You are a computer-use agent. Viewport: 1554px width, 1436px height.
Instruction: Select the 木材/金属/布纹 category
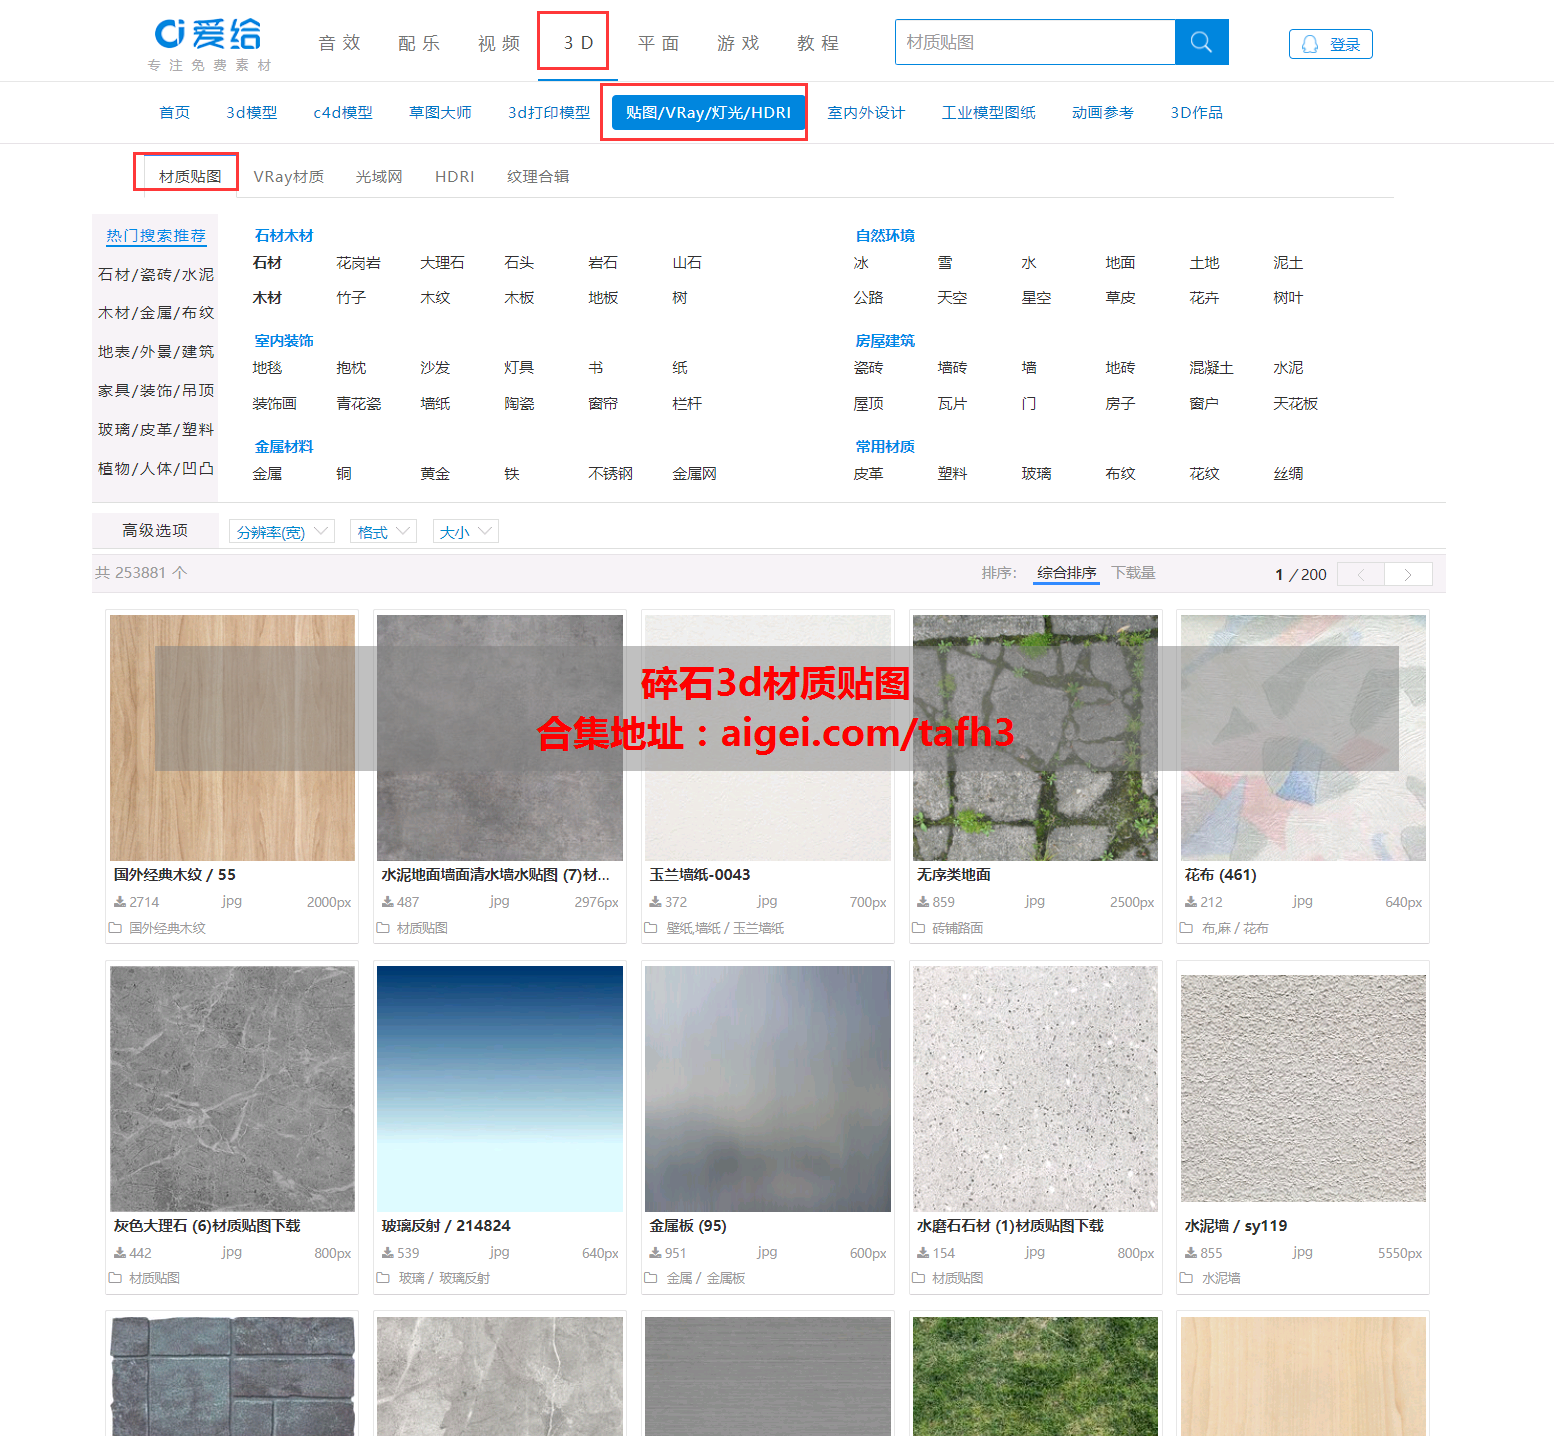pos(156,313)
